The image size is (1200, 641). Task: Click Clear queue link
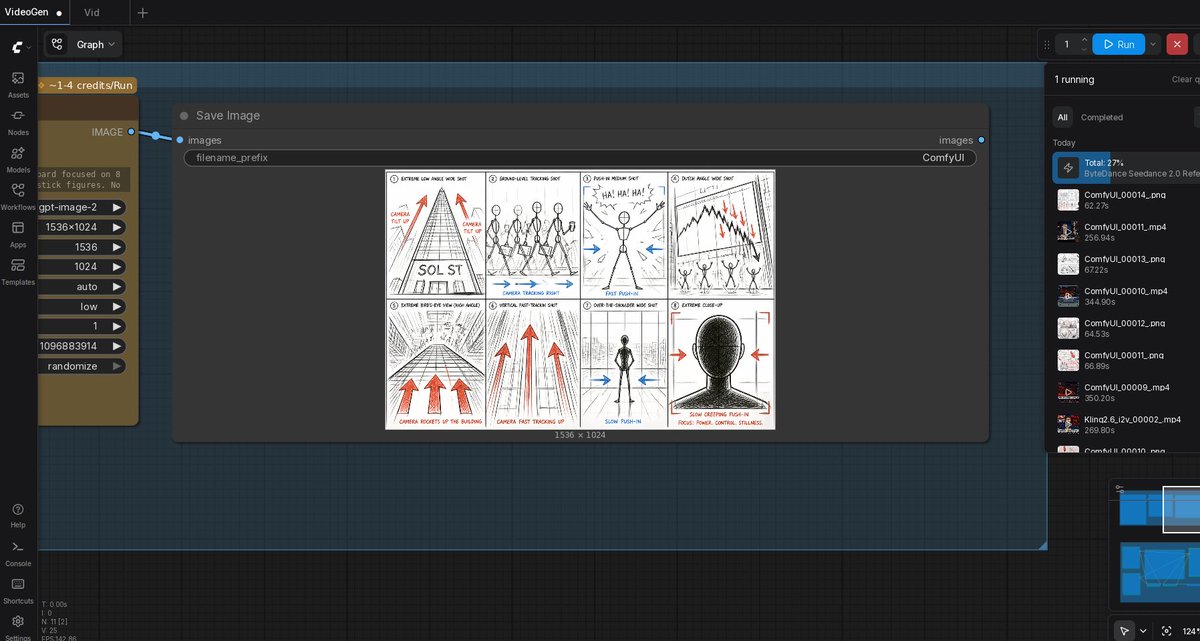point(1185,79)
